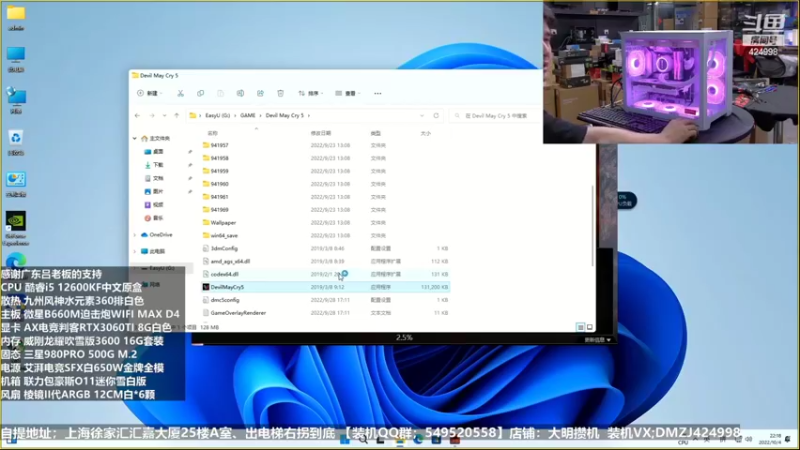Image resolution: width=800 pixels, height=450 pixels.
Task: Sort by the Type (类型) column header
Action: click(376, 133)
